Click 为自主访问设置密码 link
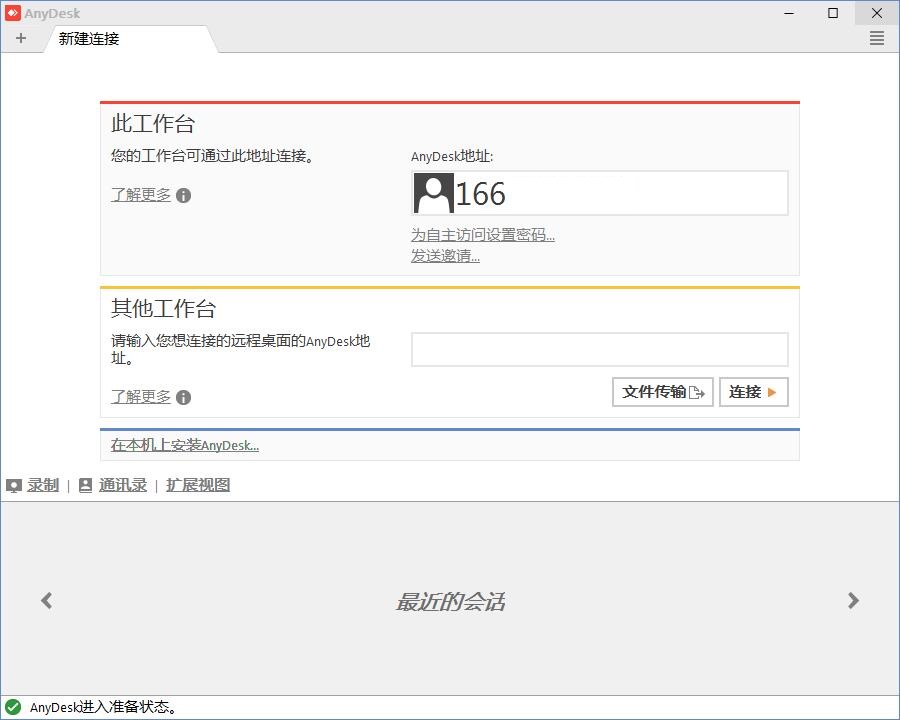The height and width of the screenshot is (720, 900). (483, 234)
